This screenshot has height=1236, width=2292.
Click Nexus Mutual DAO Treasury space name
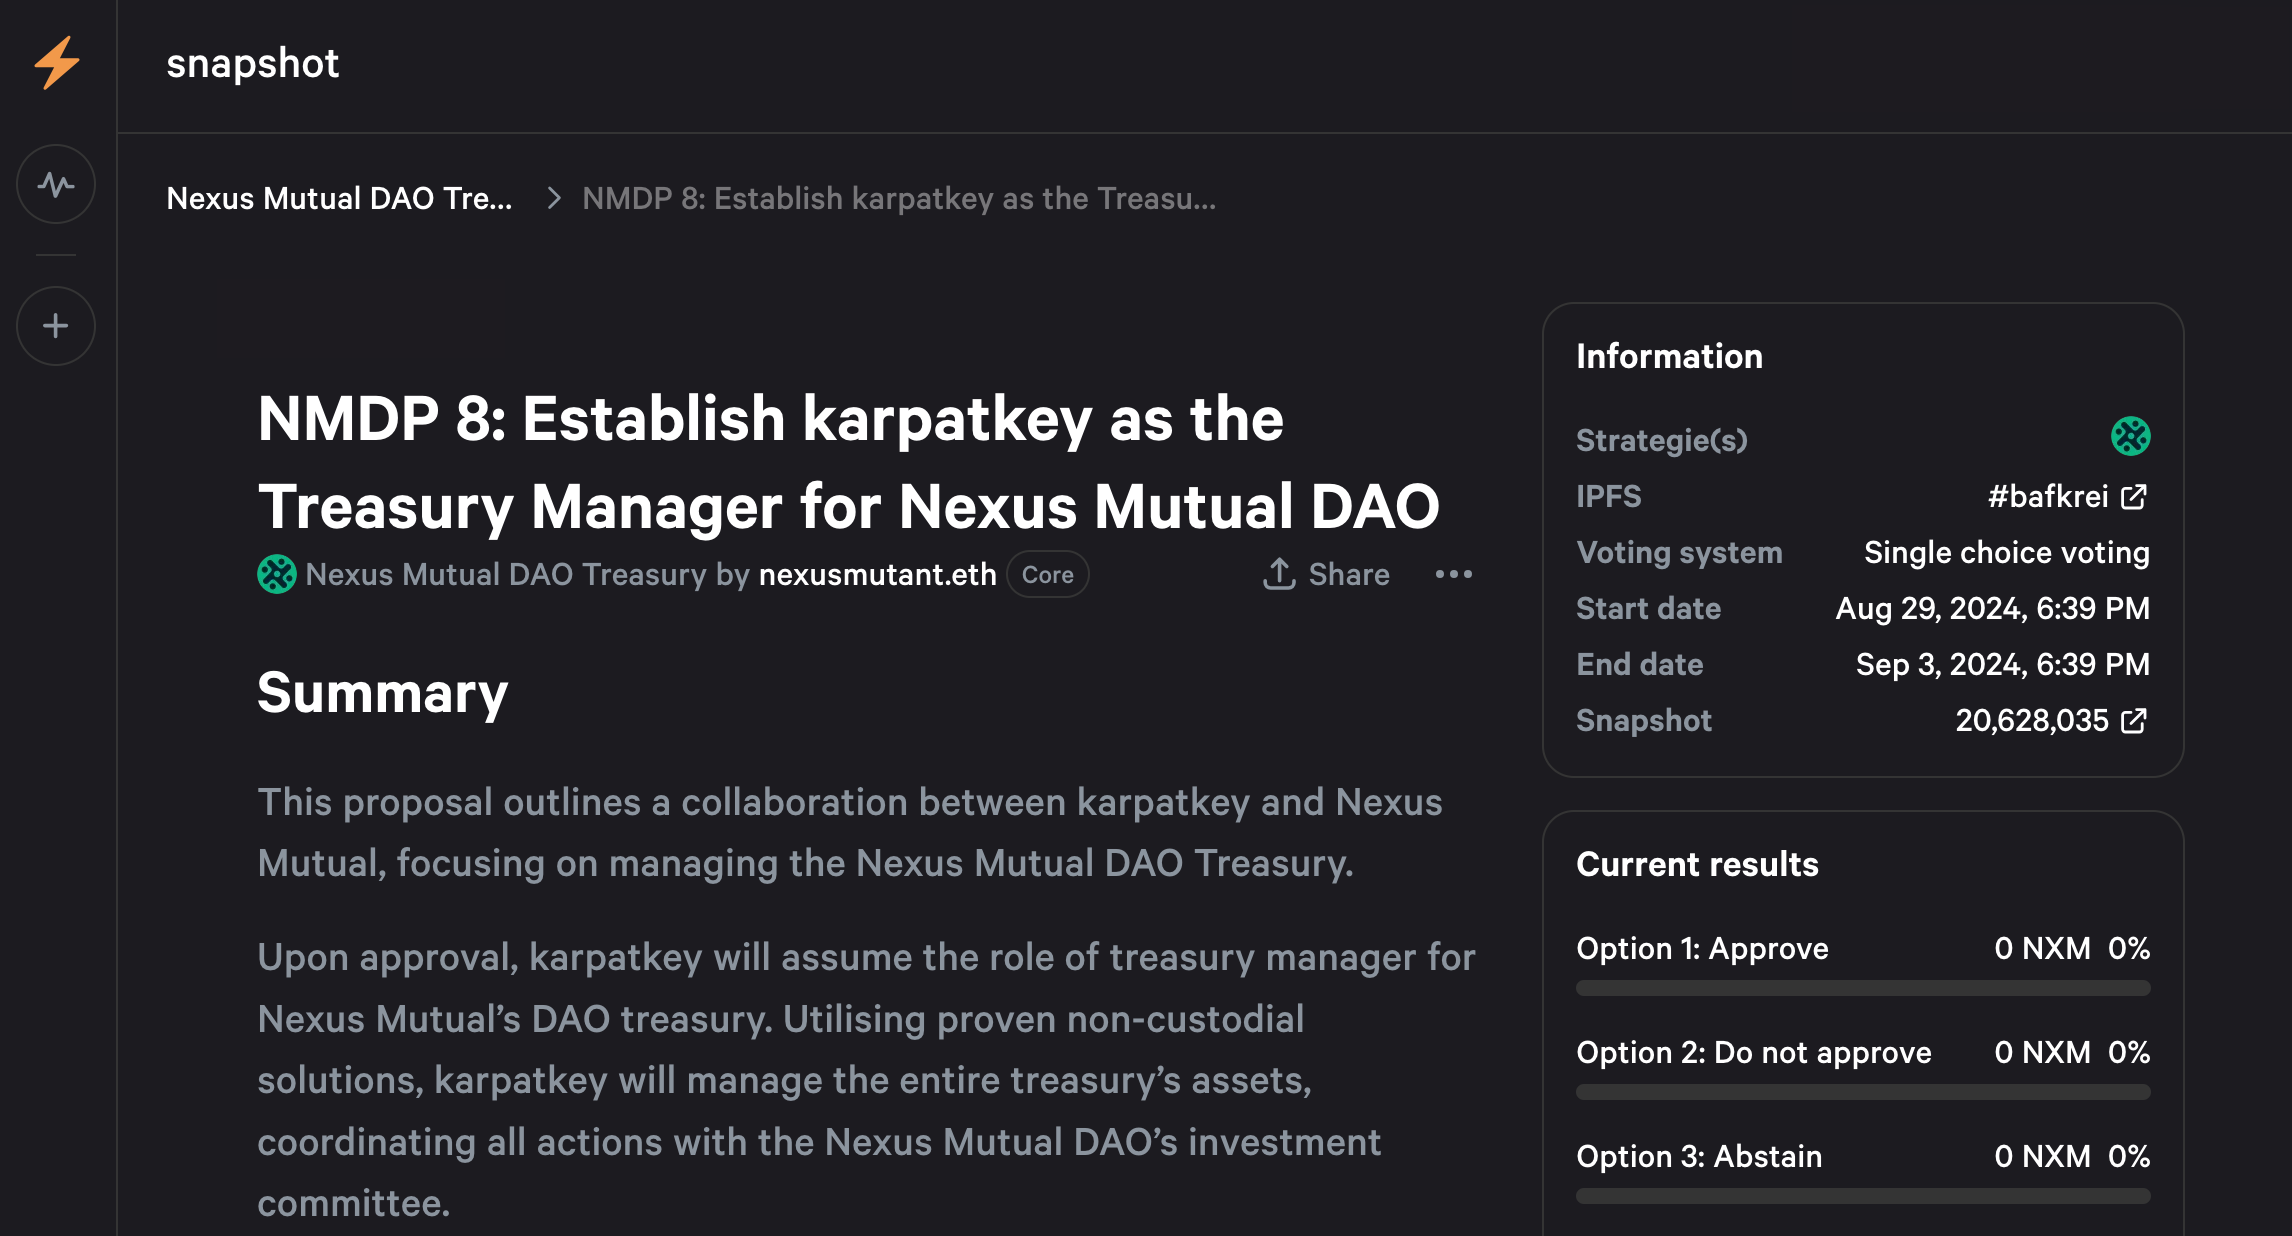(506, 575)
